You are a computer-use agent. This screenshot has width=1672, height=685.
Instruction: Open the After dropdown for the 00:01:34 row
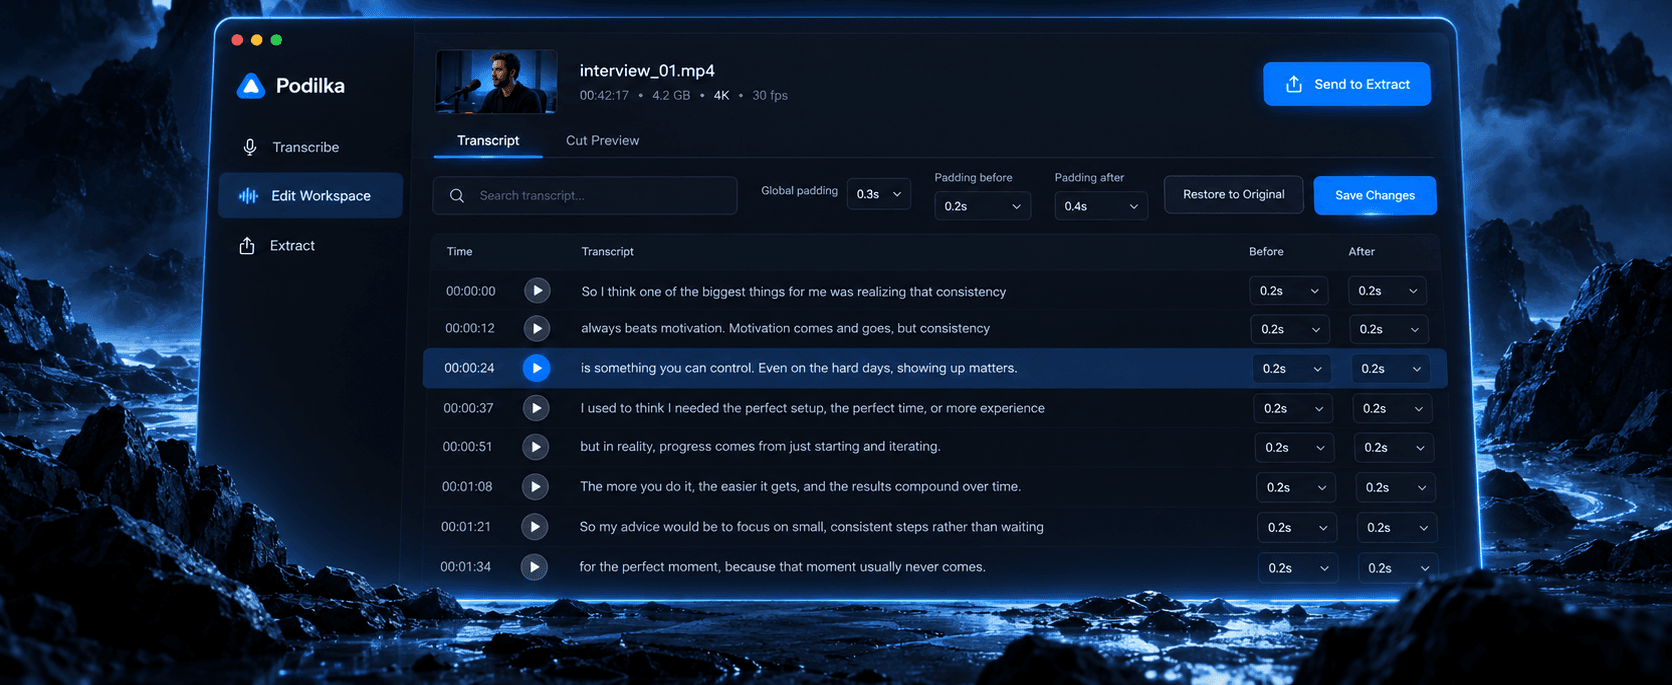tap(1398, 568)
